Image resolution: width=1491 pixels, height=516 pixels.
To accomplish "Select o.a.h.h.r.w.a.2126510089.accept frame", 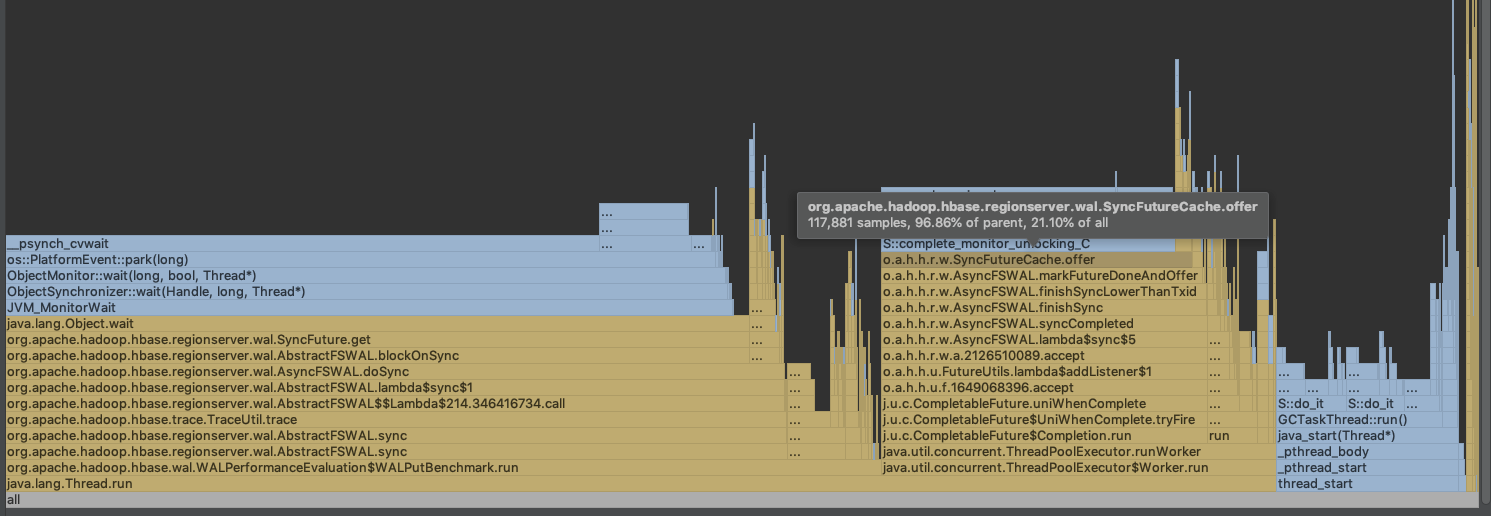I will pyautogui.click(x=1043, y=355).
